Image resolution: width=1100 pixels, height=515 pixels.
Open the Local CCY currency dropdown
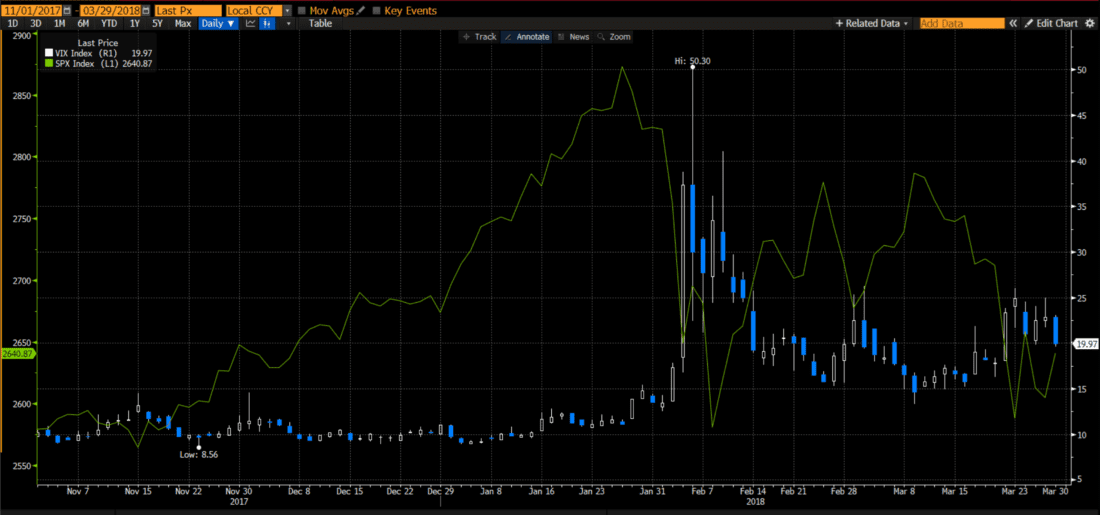point(287,11)
